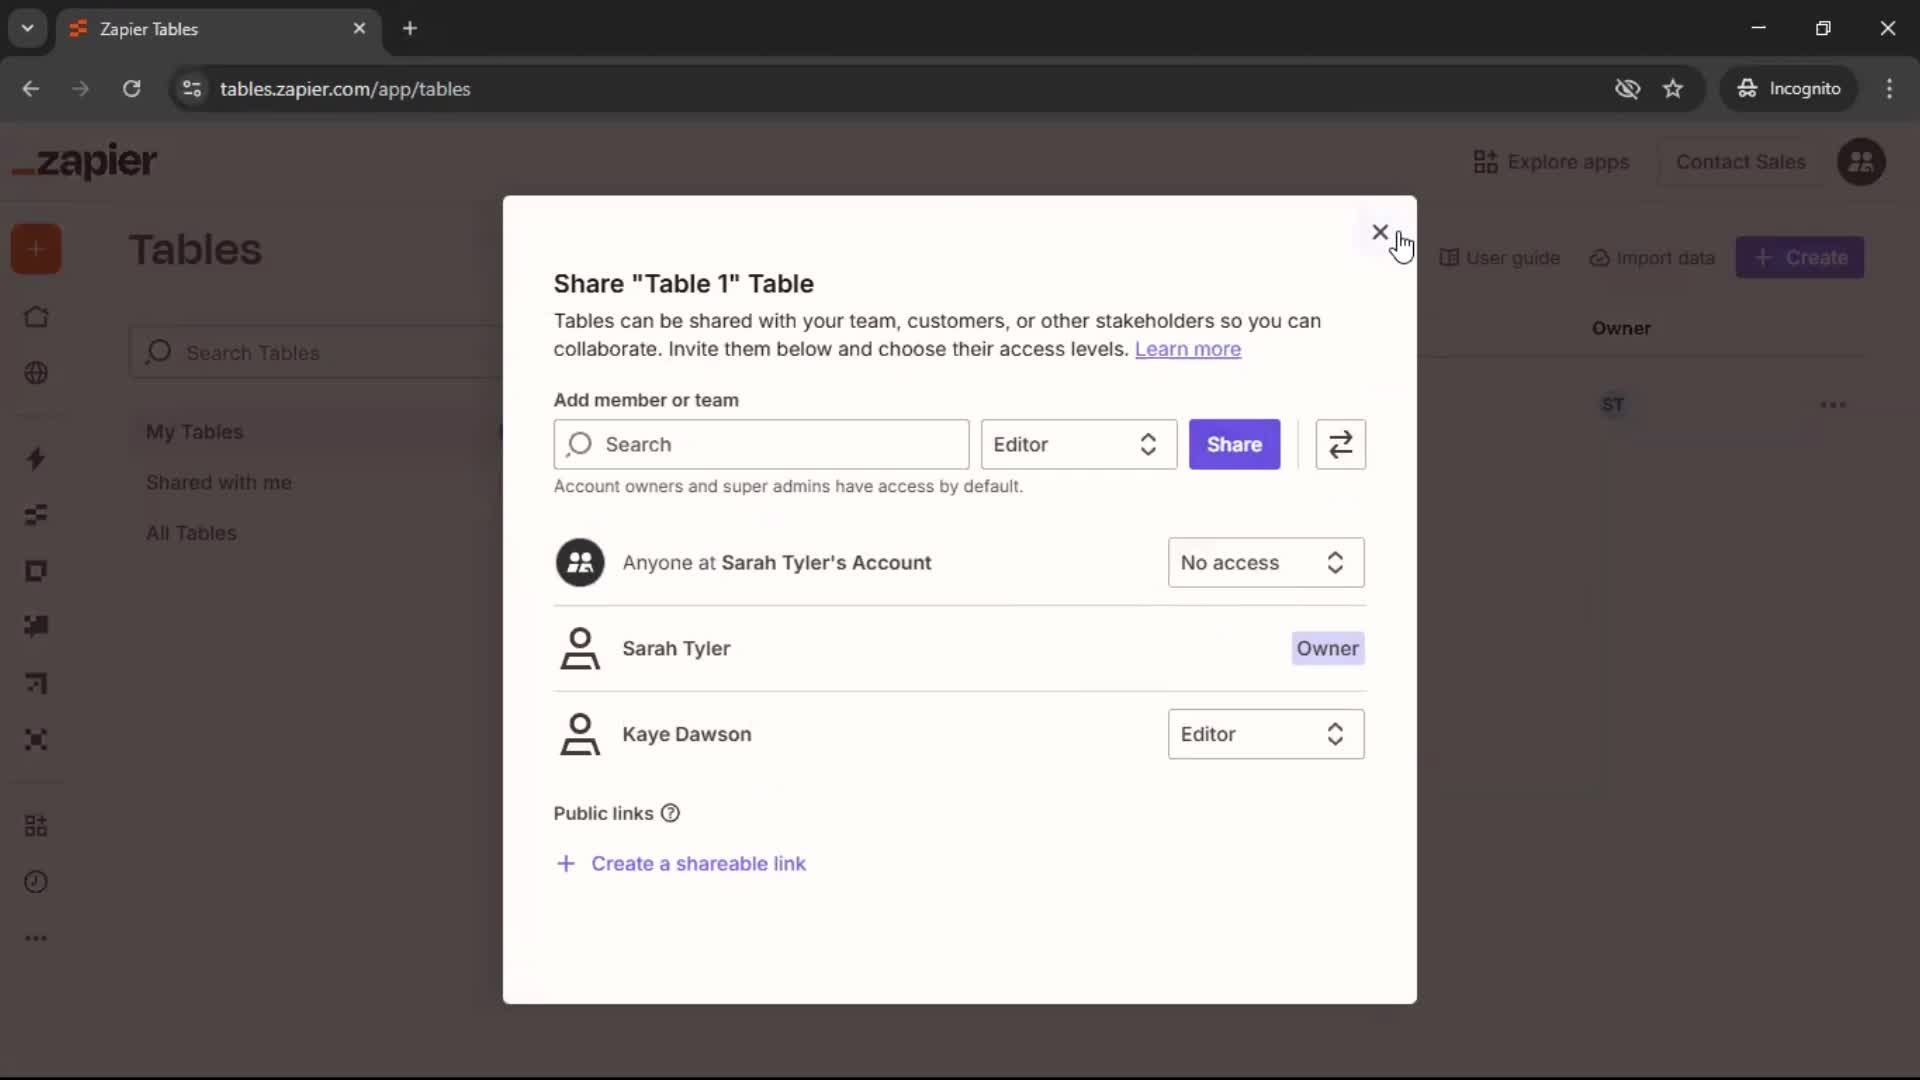The height and width of the screenshot is (1080, 1920).
Task: Open the User guide link
Action: [x=1500, y=258]
